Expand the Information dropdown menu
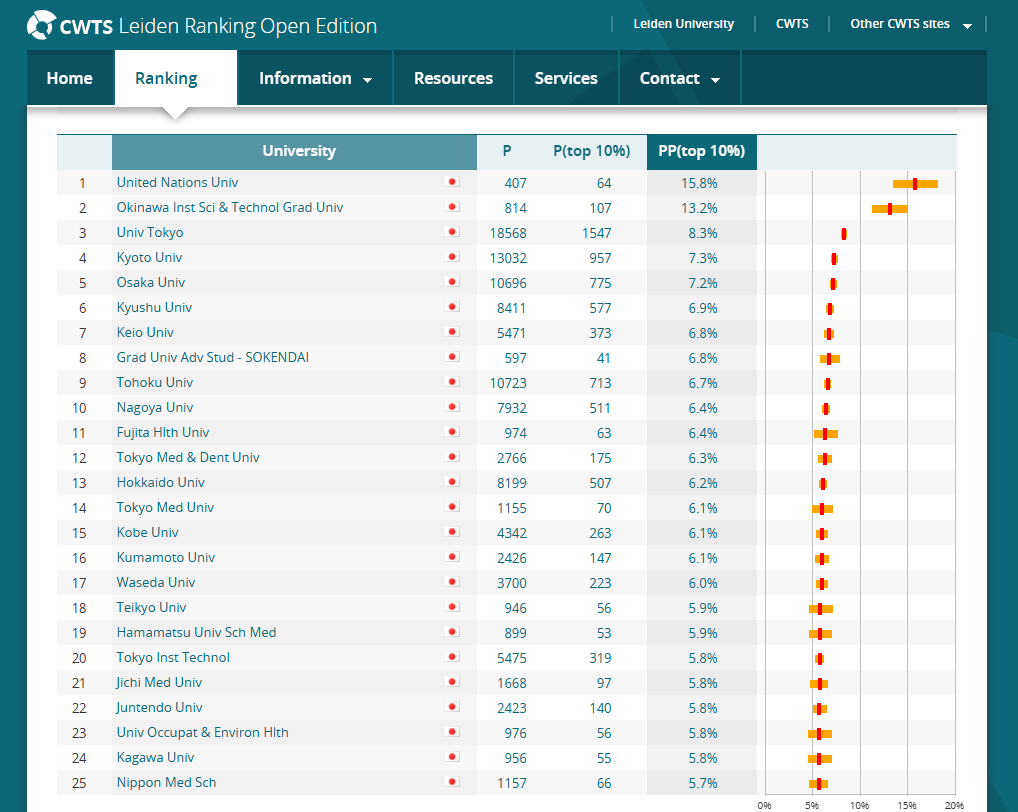Screen dimensions: 1018x812 315,78
